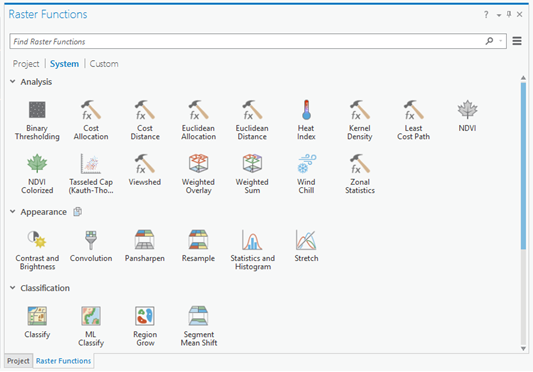Open the Resample function
The width and height of the screenshot is (533, 372).
[199, 246]
